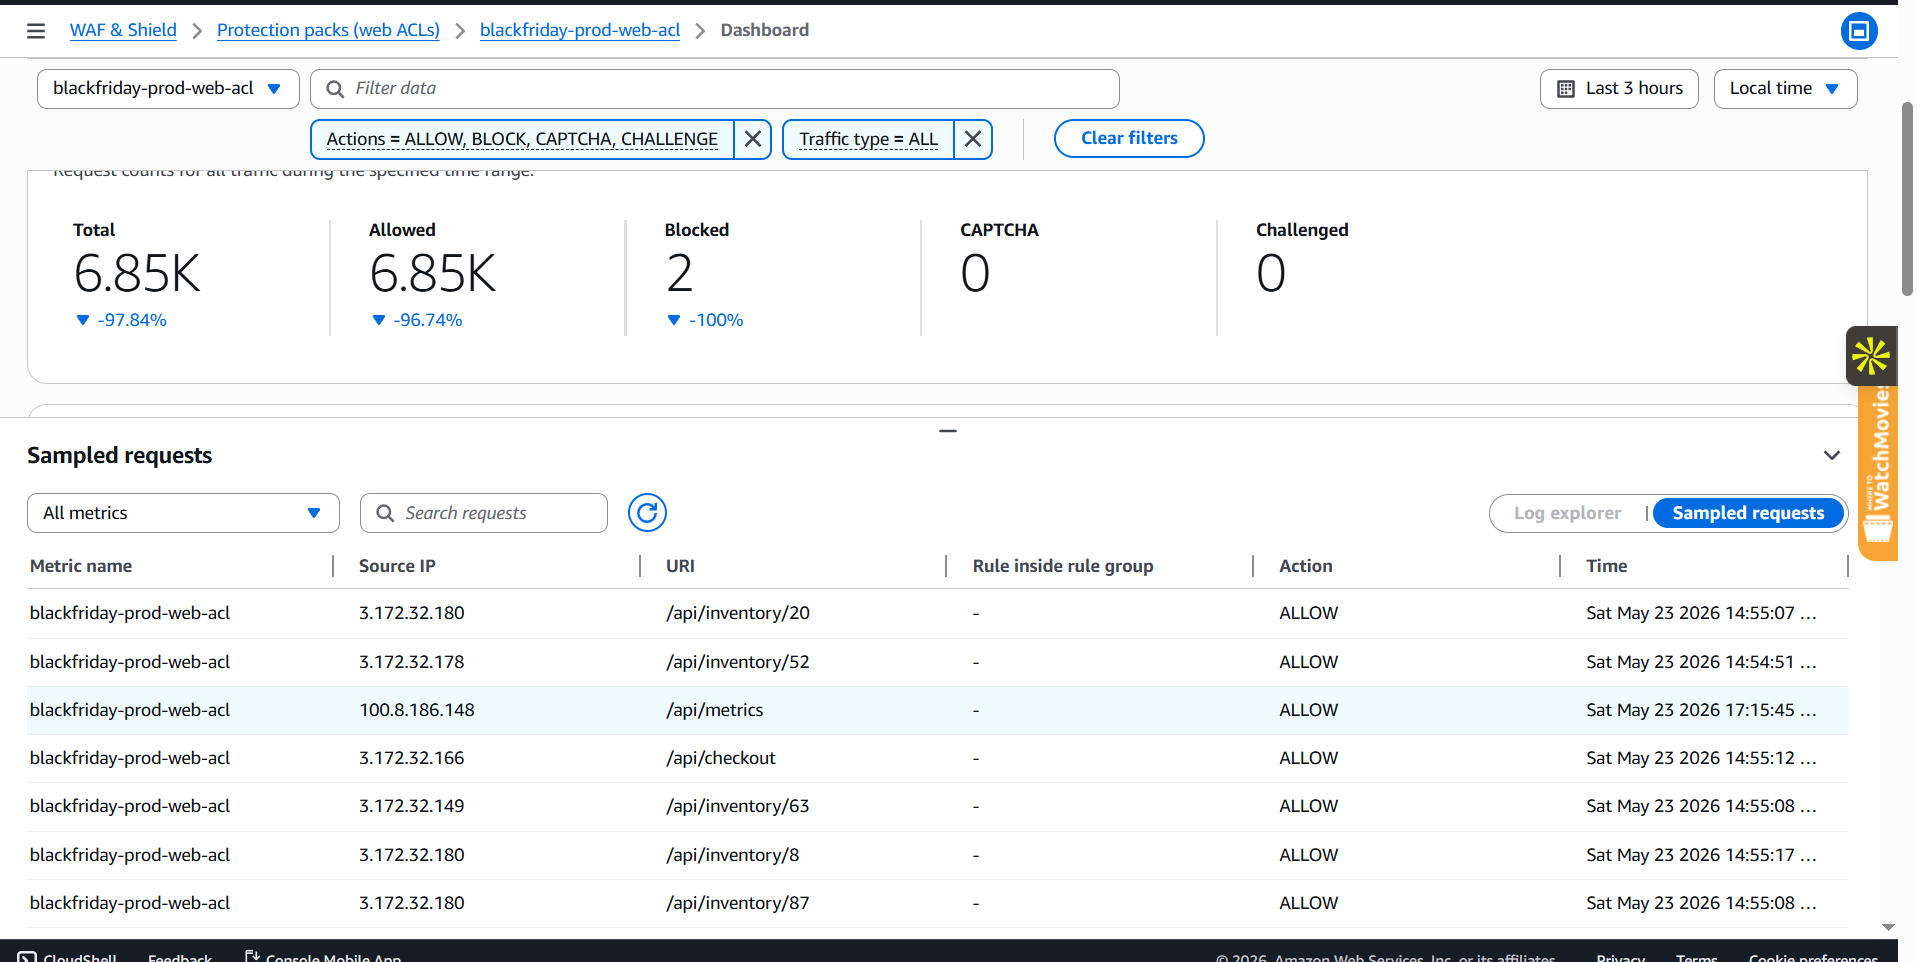Switch to the Log explorer view
Screen dimensions: 1917x962
point(1567,513)
